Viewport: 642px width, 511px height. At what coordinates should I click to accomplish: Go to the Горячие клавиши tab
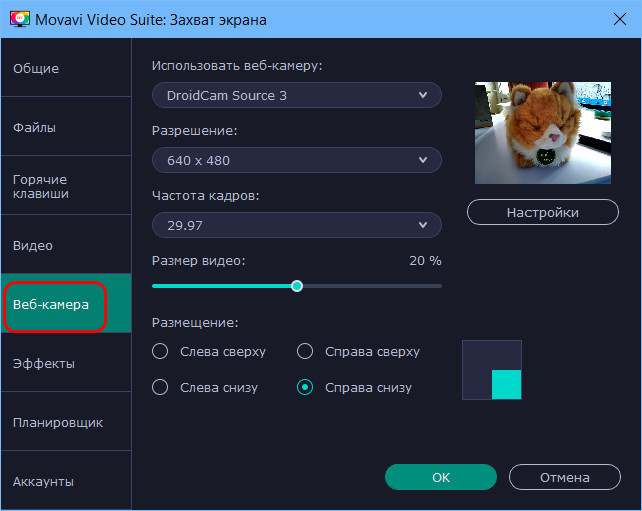[66, 186]
